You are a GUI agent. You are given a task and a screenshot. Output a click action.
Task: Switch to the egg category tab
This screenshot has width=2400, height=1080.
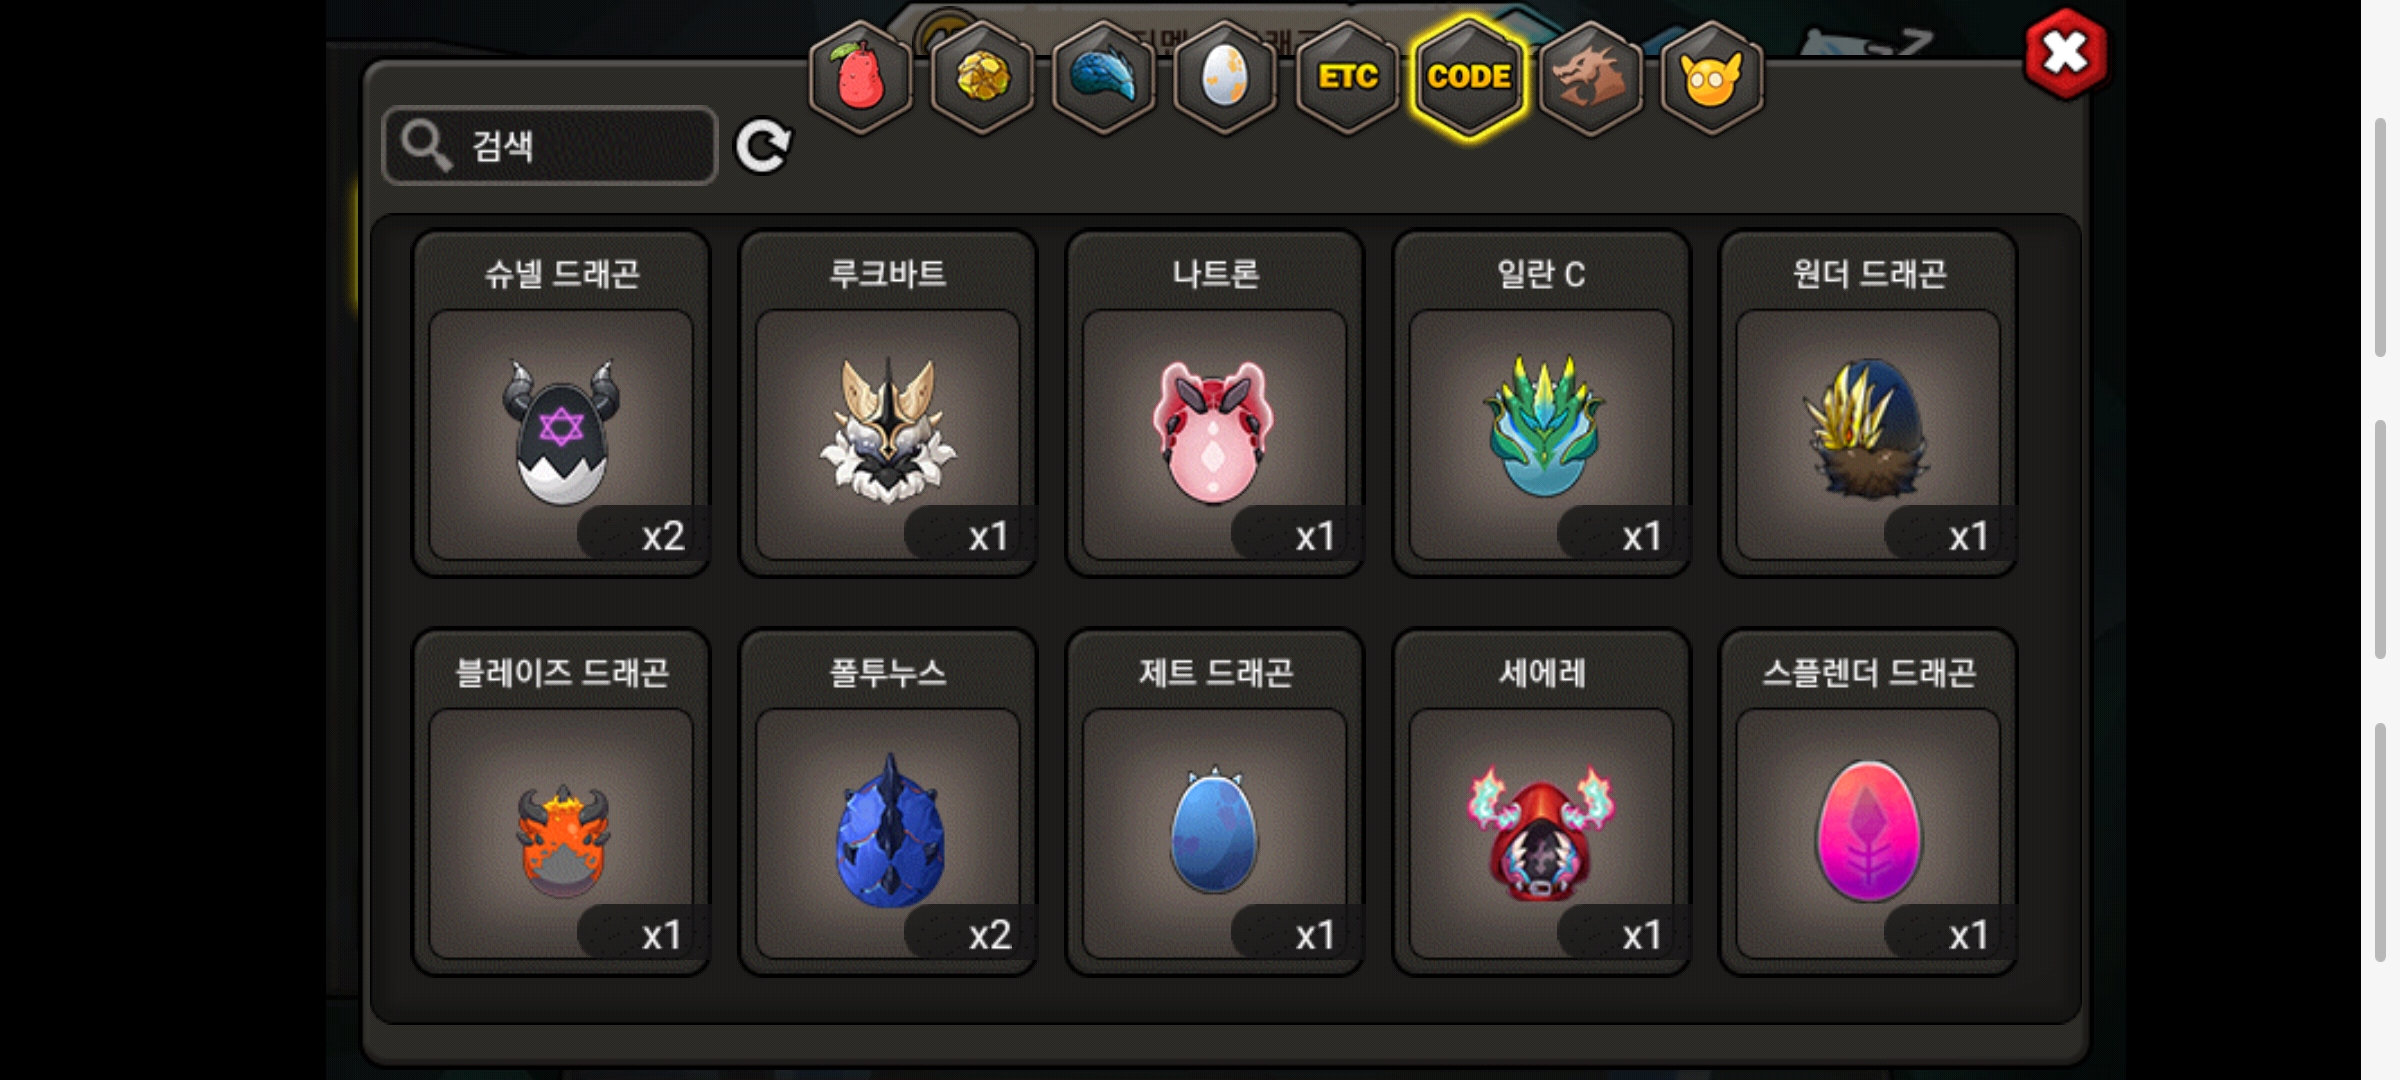[x=1225, y=78]
